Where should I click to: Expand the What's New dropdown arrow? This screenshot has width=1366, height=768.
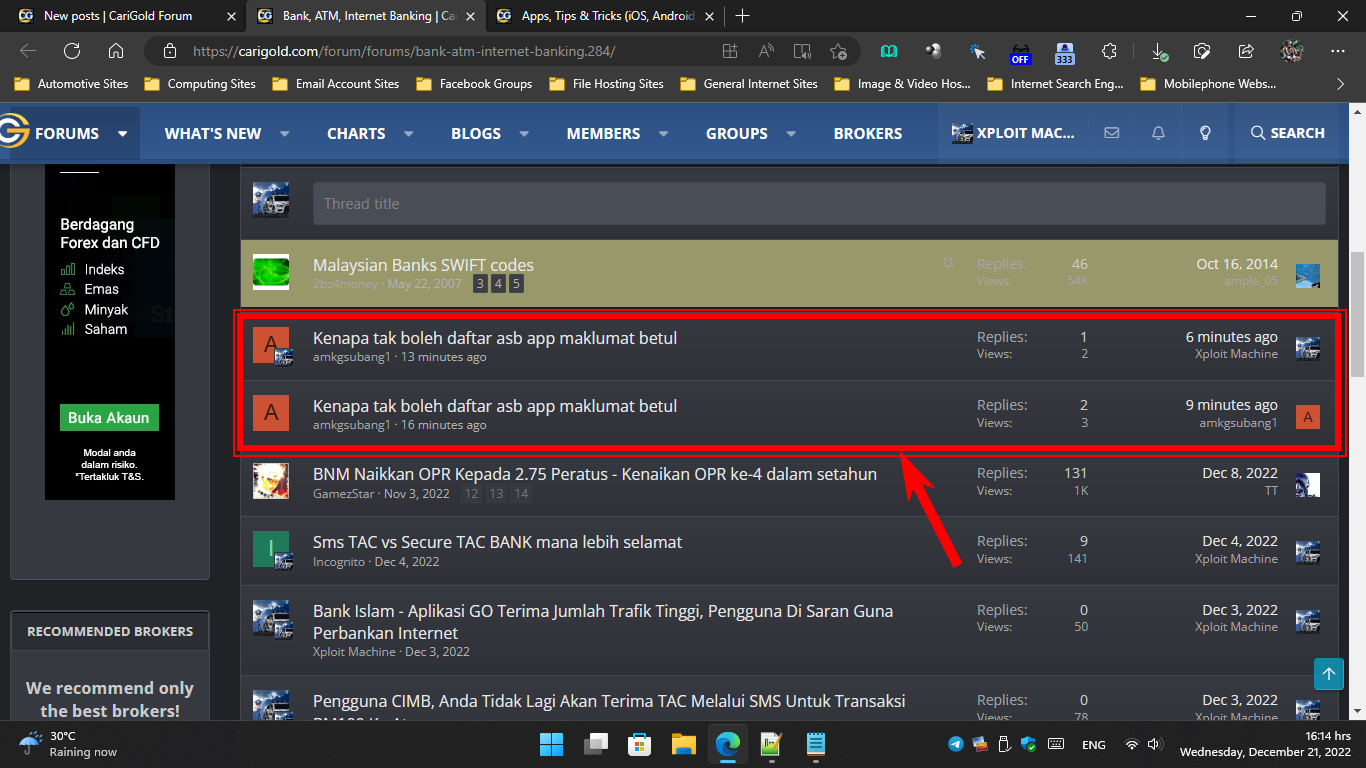284,133
